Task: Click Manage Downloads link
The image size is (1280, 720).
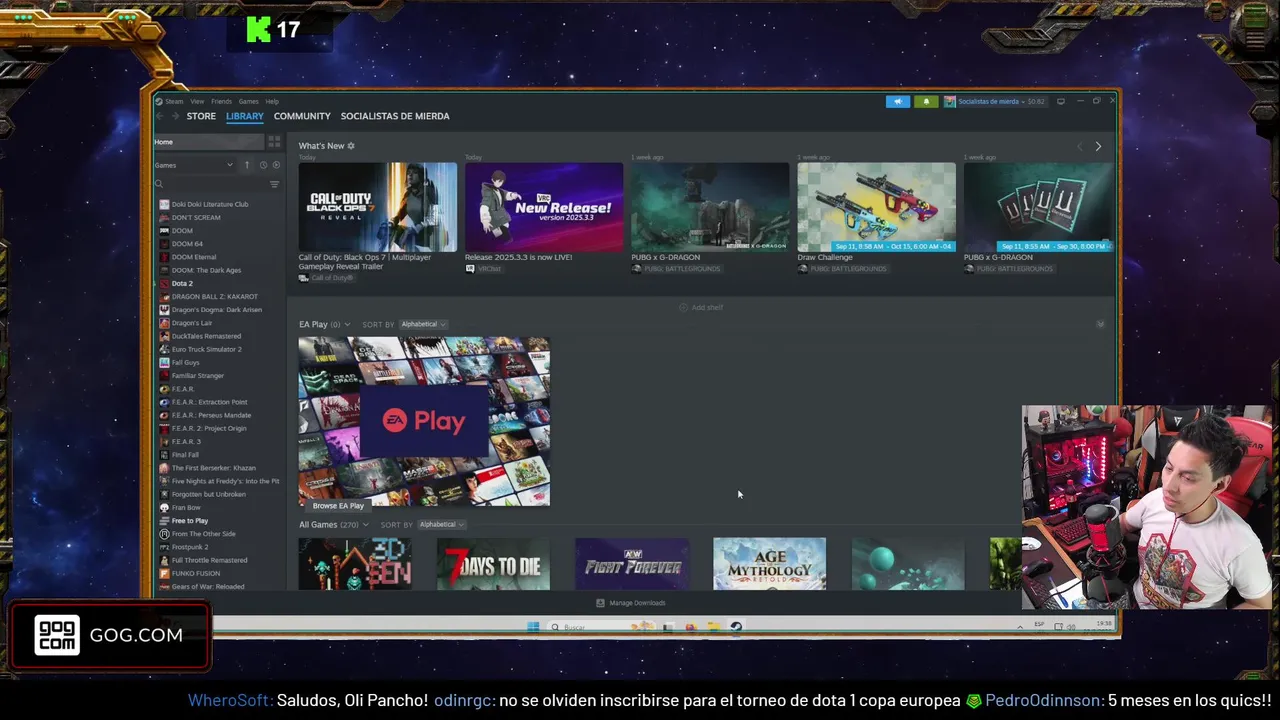Action: [x=637, y=603]
